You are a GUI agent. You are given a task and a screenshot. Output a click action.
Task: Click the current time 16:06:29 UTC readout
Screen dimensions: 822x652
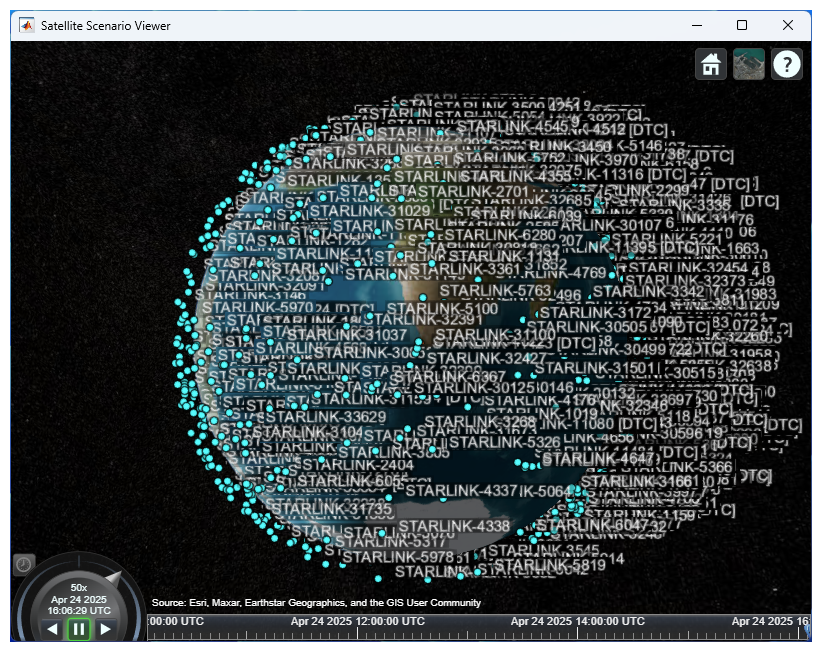79,611
